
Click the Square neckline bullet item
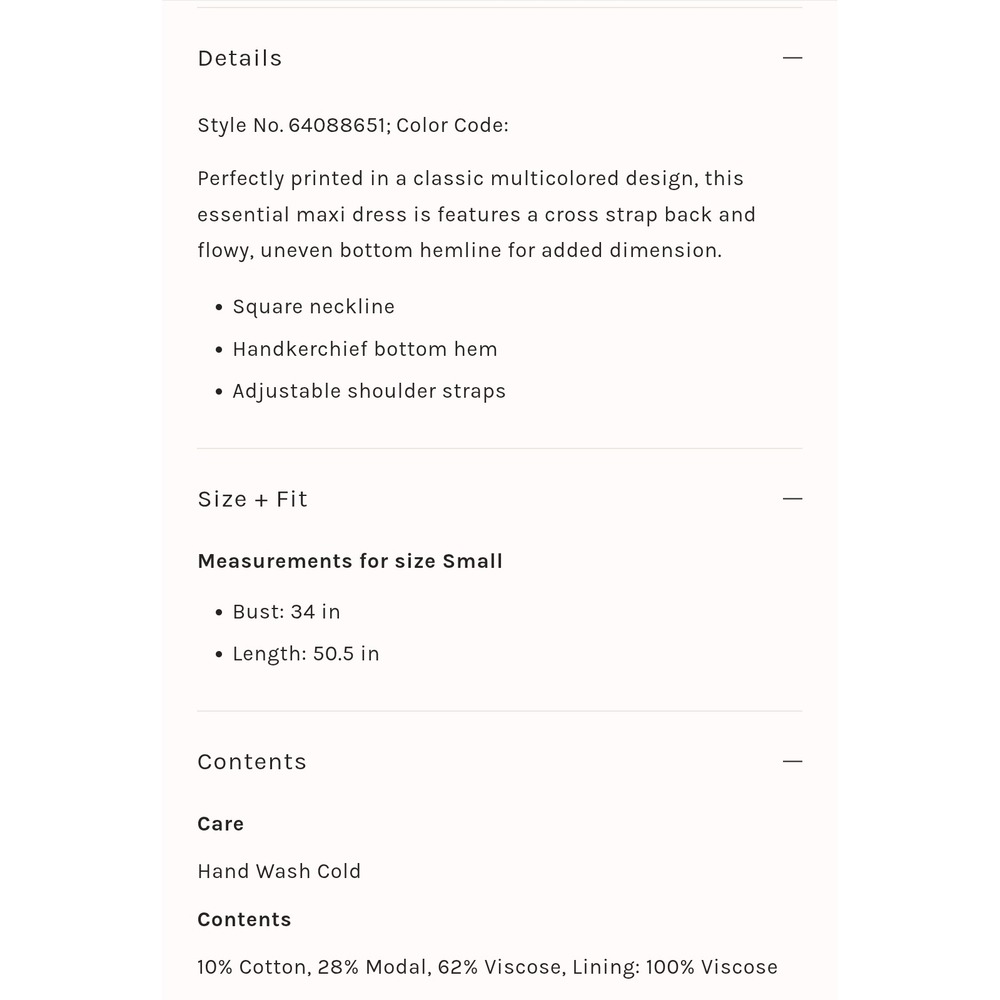[314, 307]
